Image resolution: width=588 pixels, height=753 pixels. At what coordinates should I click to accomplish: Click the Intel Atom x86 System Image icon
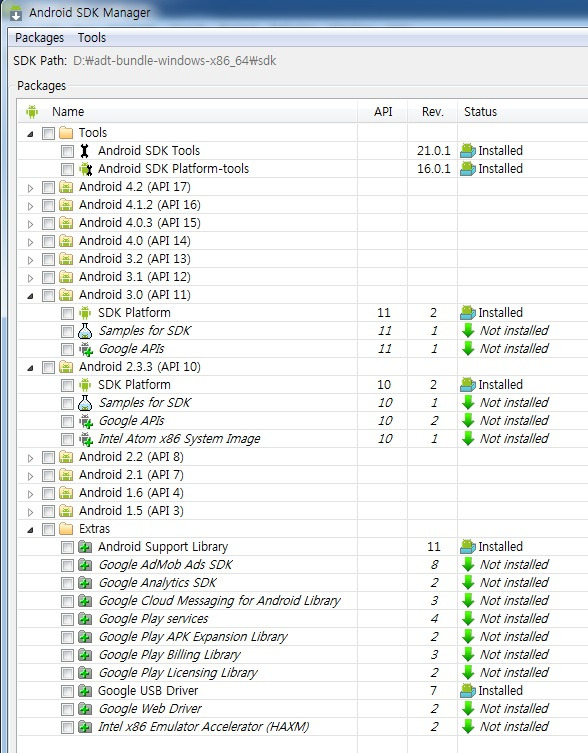86,439
